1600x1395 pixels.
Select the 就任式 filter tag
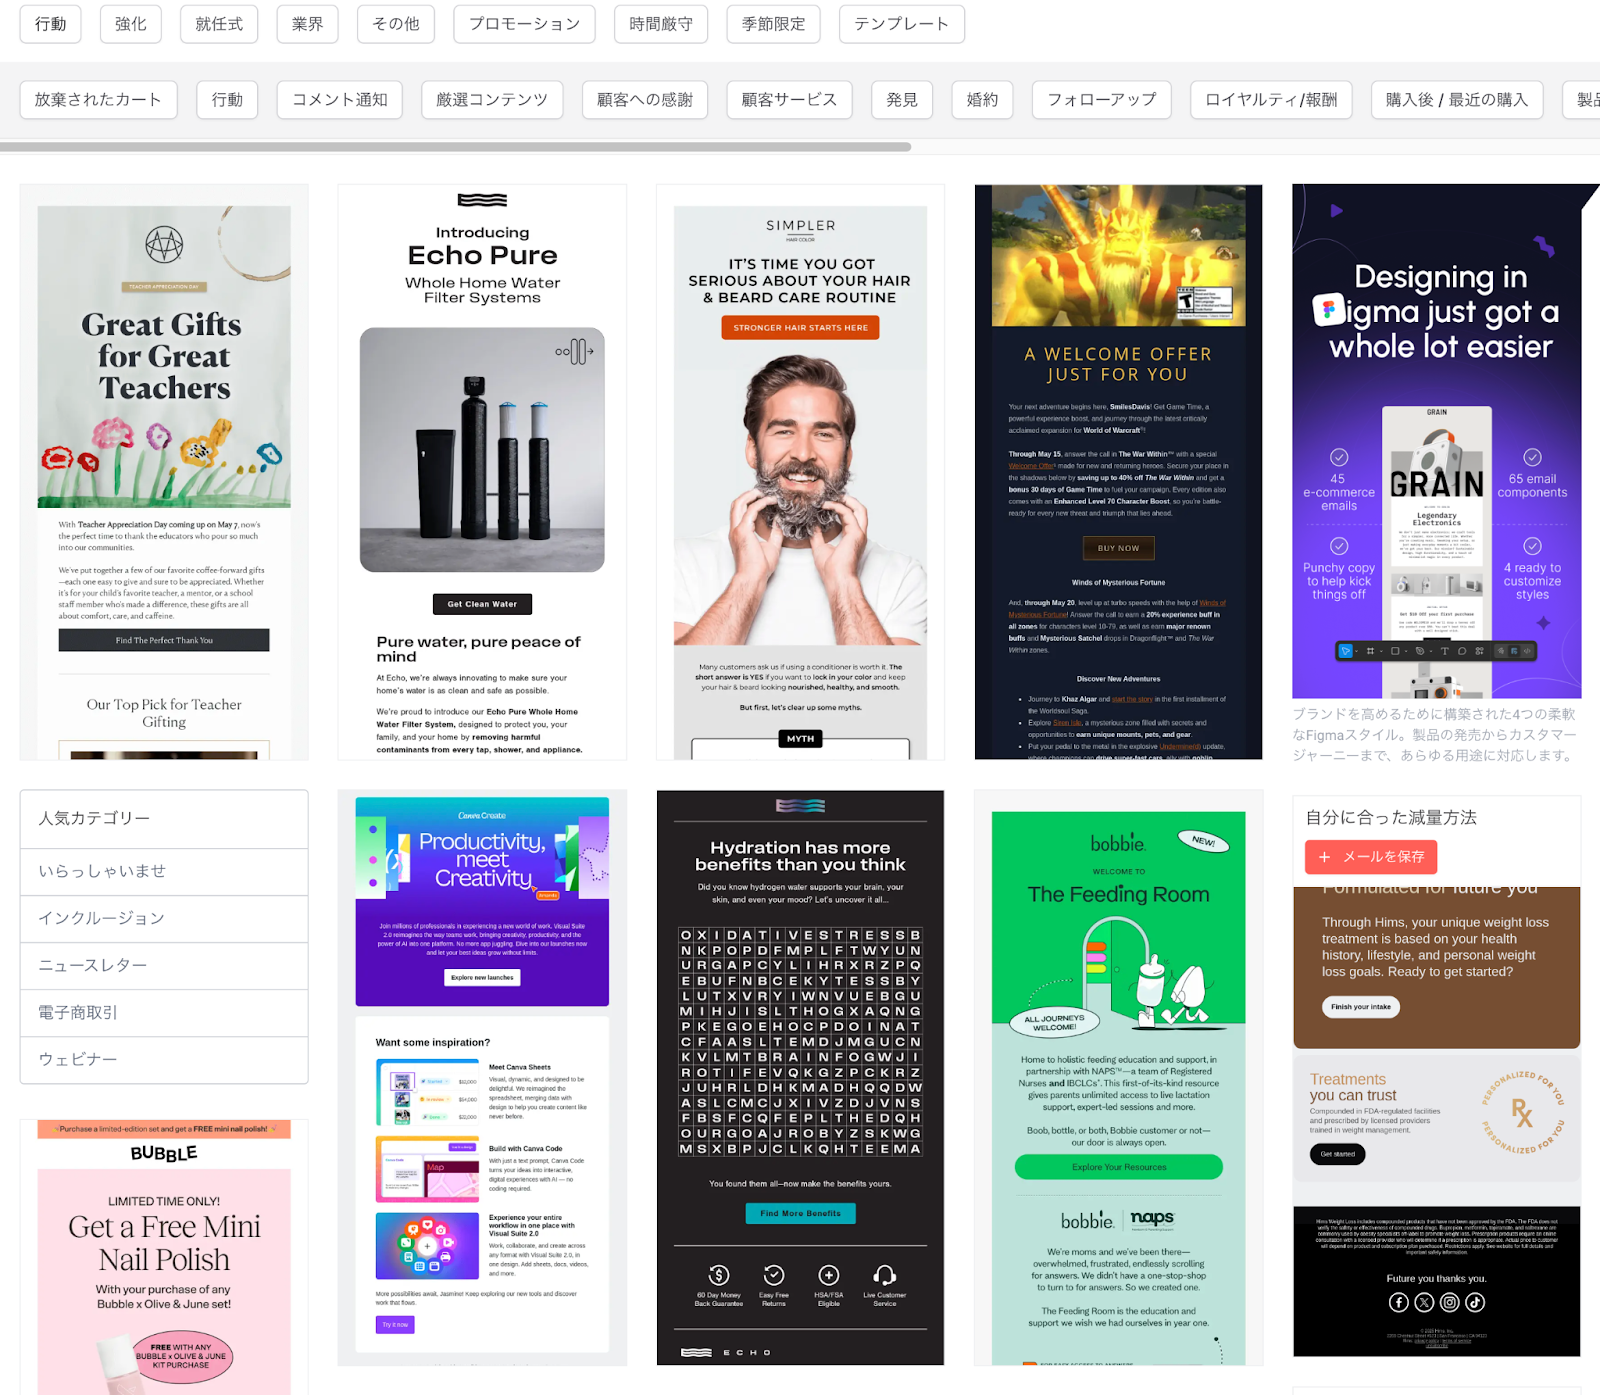click(219, 24)
